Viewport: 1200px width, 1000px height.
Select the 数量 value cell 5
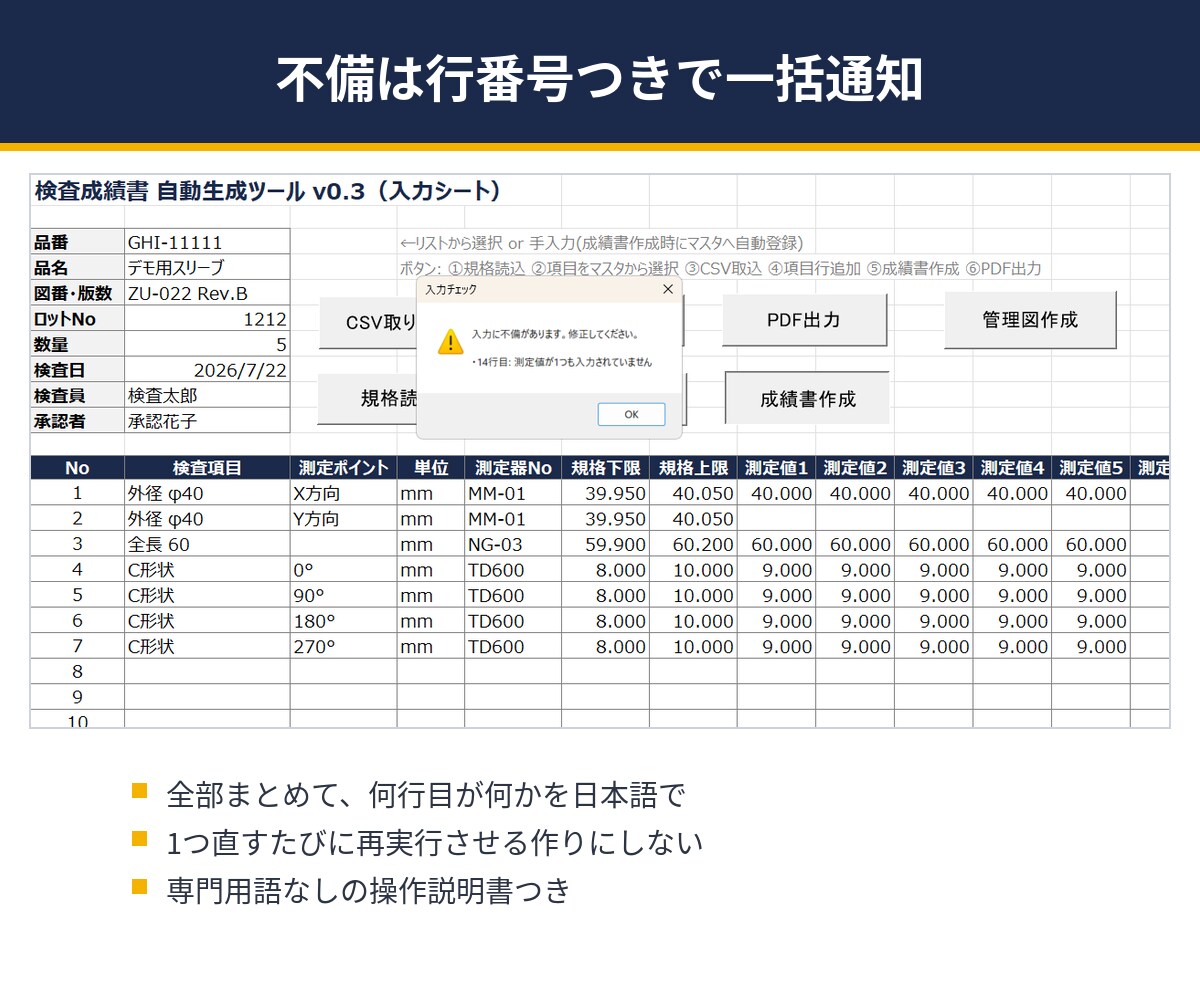(x=207, y=345)
